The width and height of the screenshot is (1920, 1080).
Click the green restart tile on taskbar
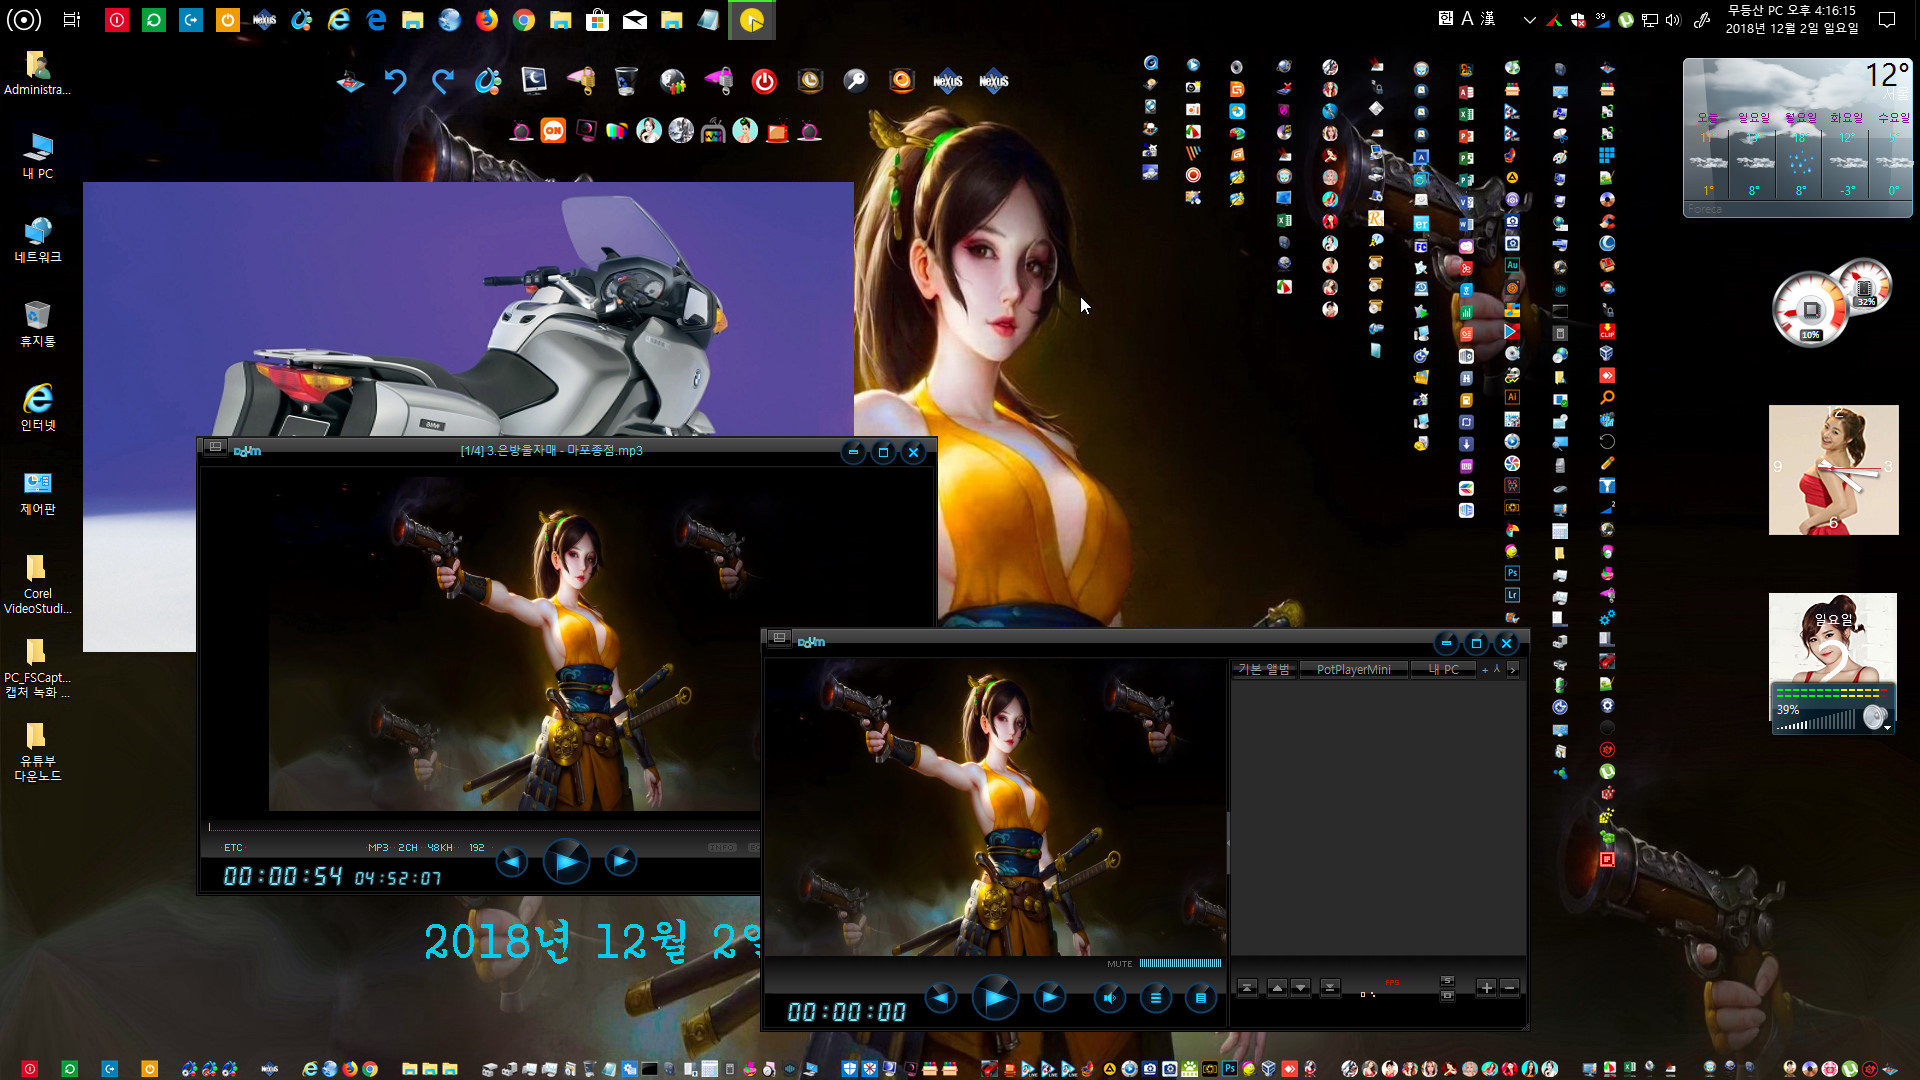click(154, 19)
